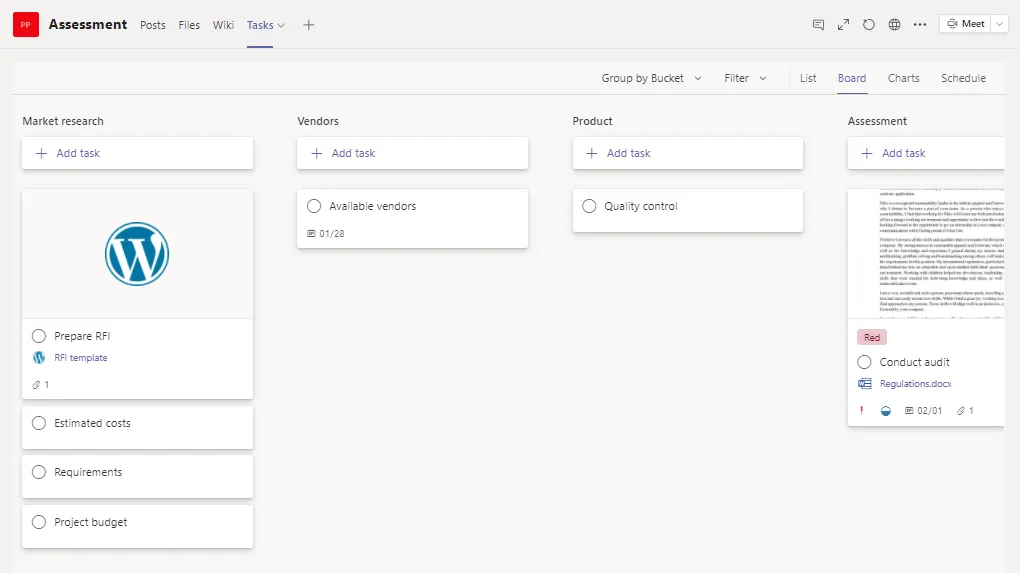The width and height of the screenshot is (1020, 573).
Task: Add a new tab with the plus icon
Action: pyautogui.click(x=308, y=25)
